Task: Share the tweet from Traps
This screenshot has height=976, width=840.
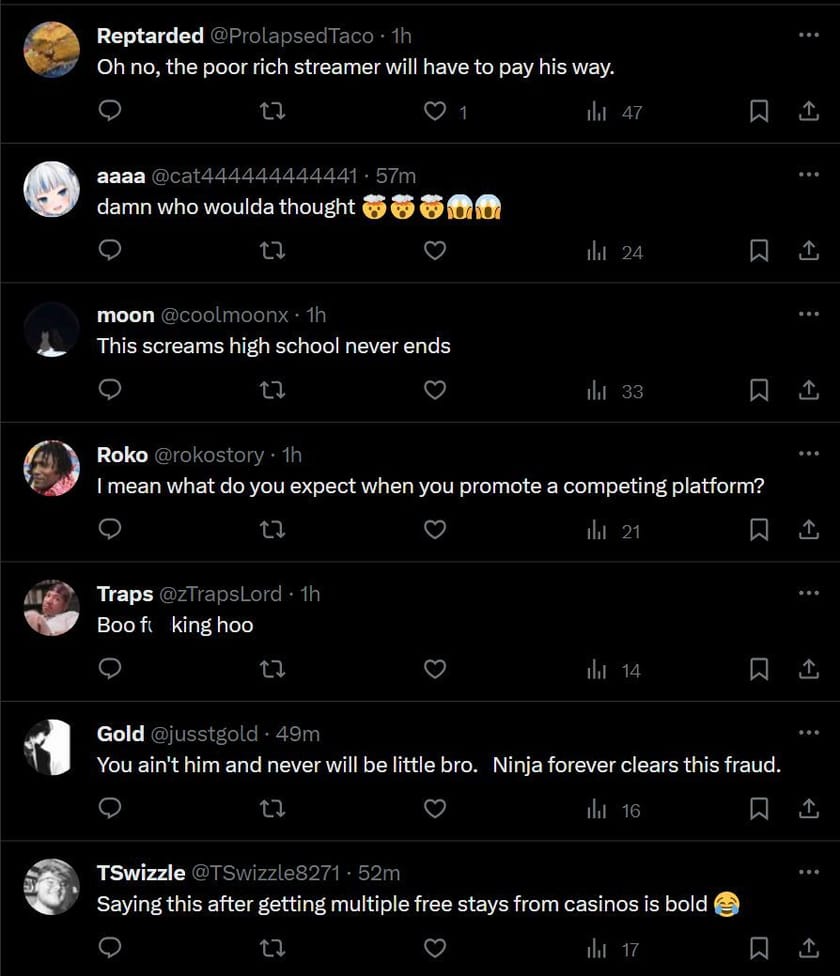Action: click(x=808, y=670)
